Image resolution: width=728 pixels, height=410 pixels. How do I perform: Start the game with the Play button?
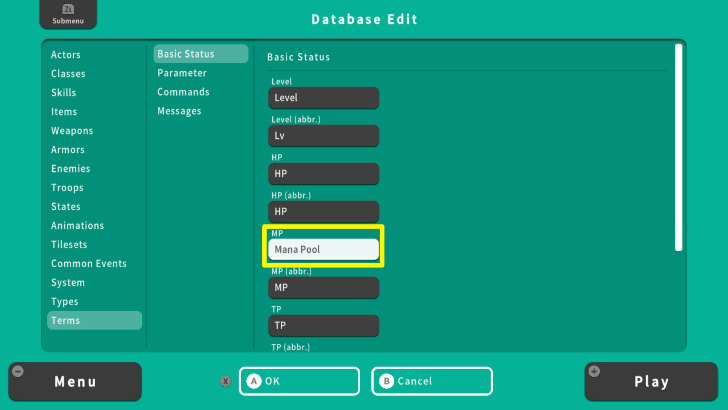coord(651,382)
